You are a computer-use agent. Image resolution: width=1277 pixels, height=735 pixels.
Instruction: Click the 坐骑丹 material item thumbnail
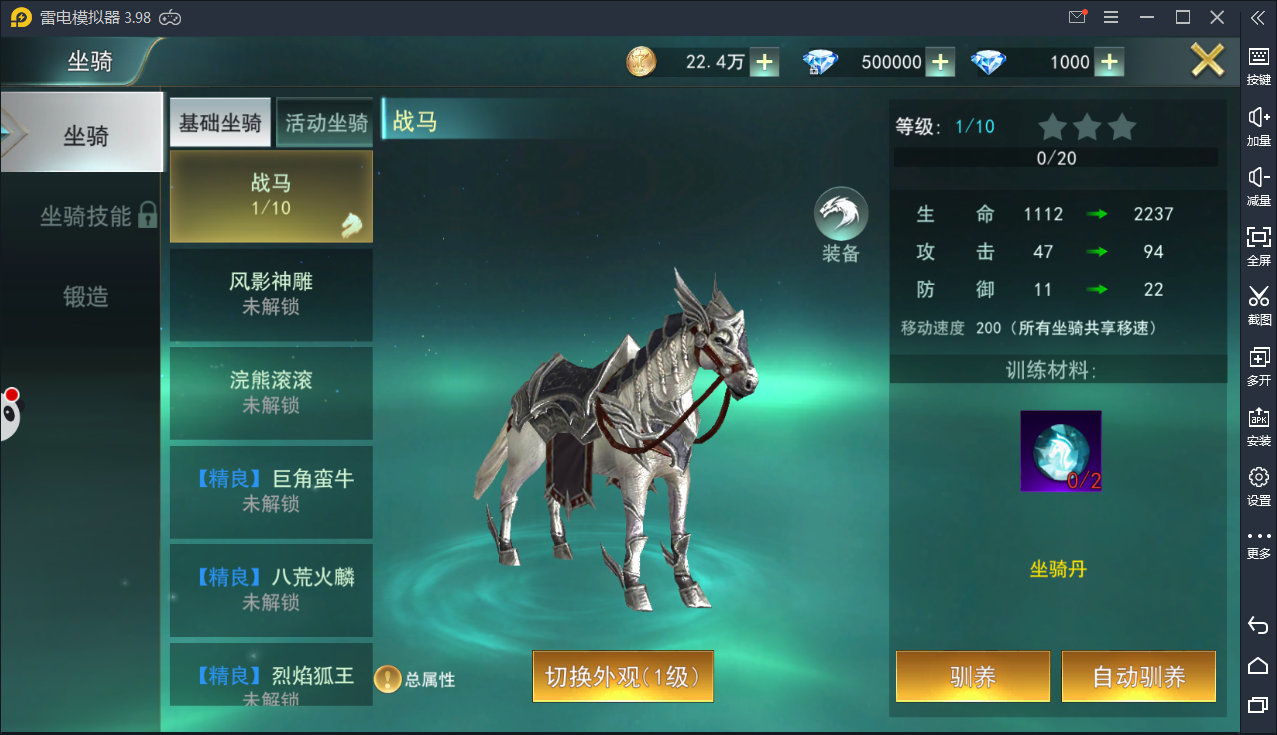point(1060,450)
